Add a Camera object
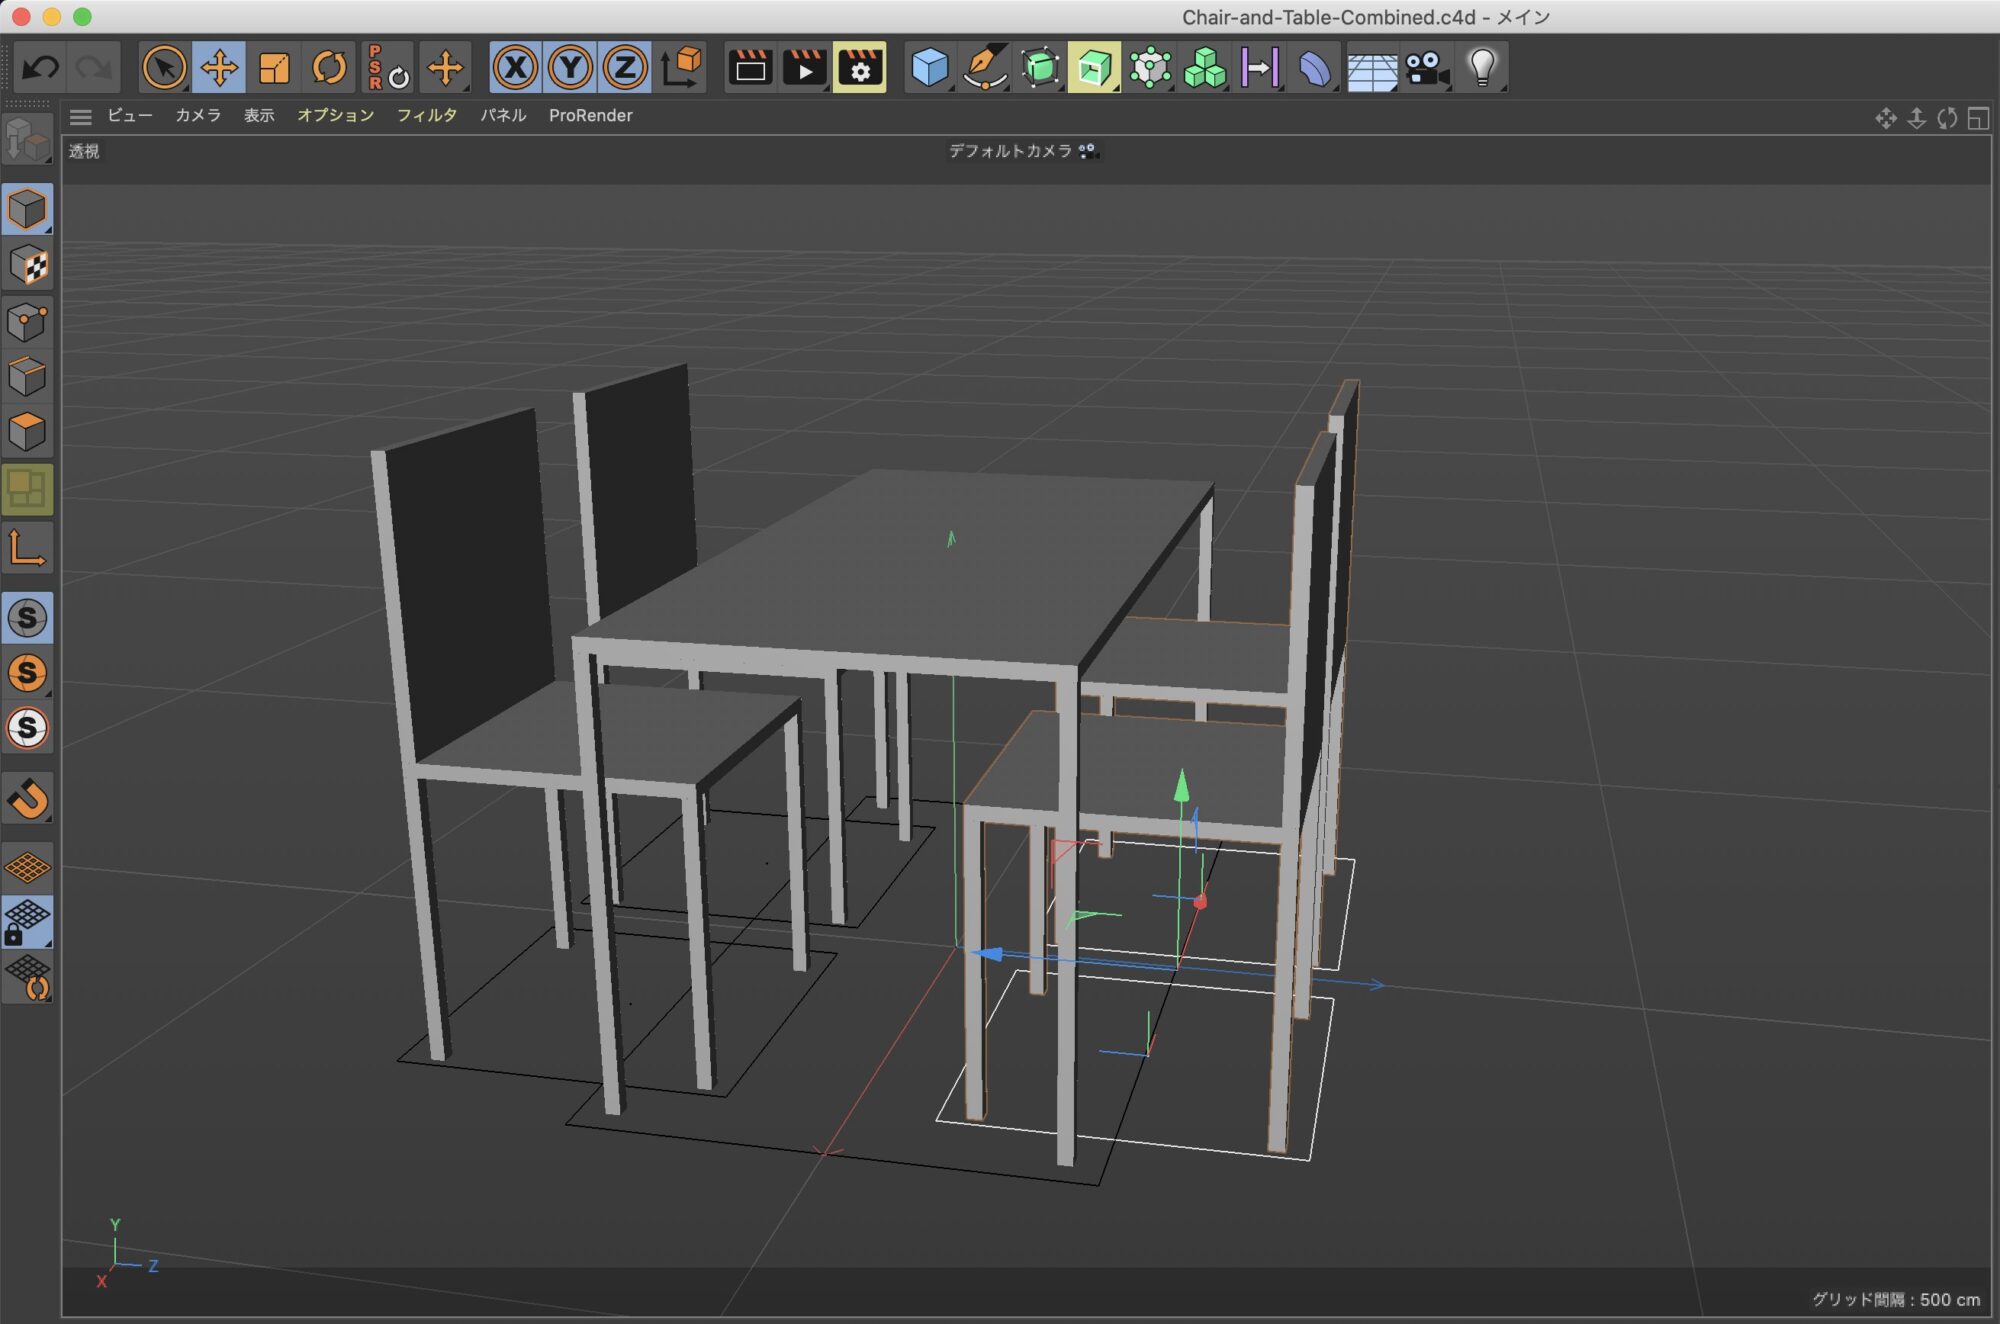Screen dimensions: 2000x1324 point(1426,68)
